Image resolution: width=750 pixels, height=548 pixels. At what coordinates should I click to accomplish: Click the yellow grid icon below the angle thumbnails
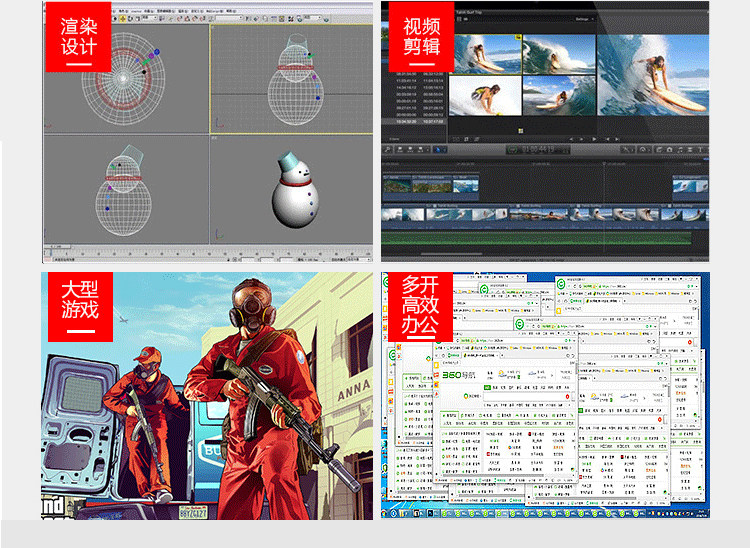(520, 130)
